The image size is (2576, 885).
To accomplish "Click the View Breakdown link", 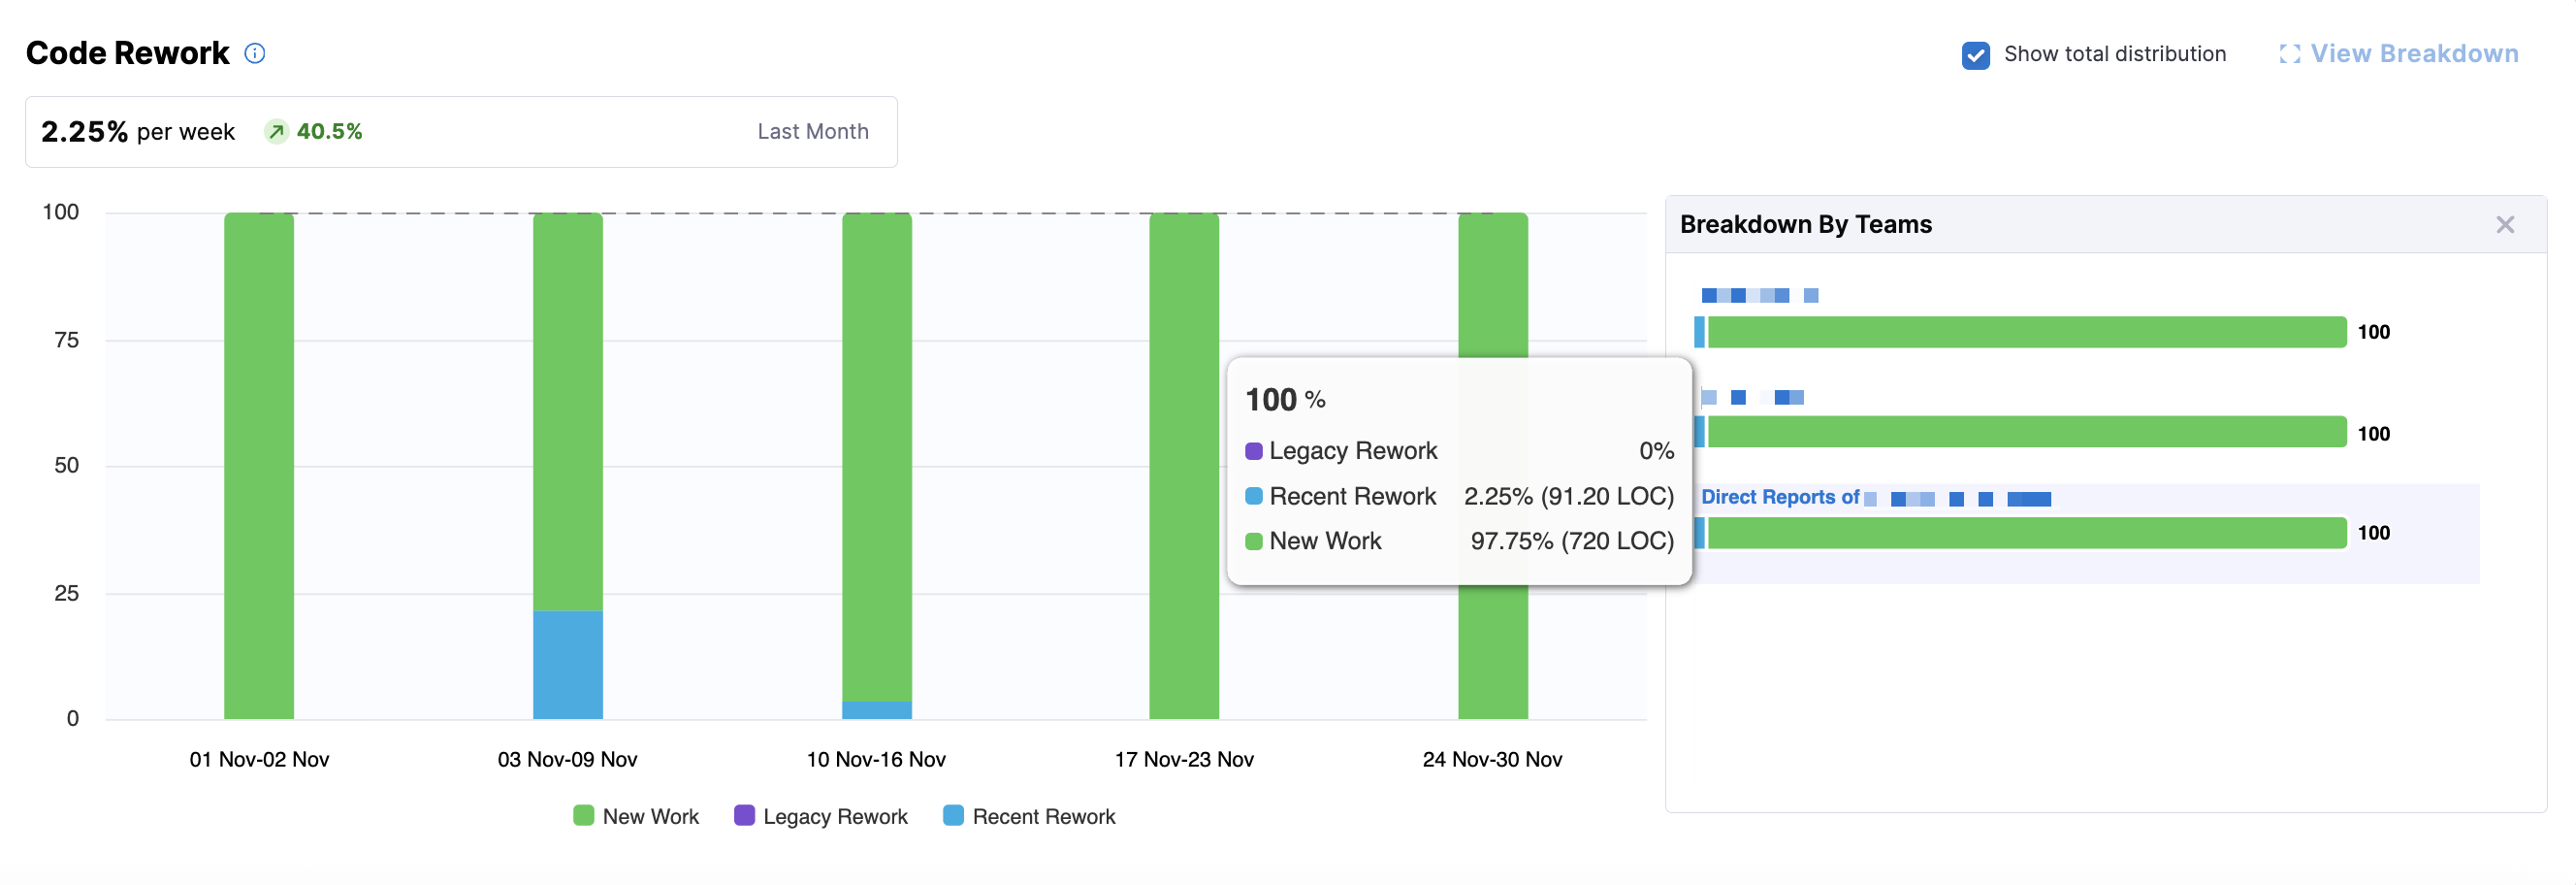I will 2413,54.
